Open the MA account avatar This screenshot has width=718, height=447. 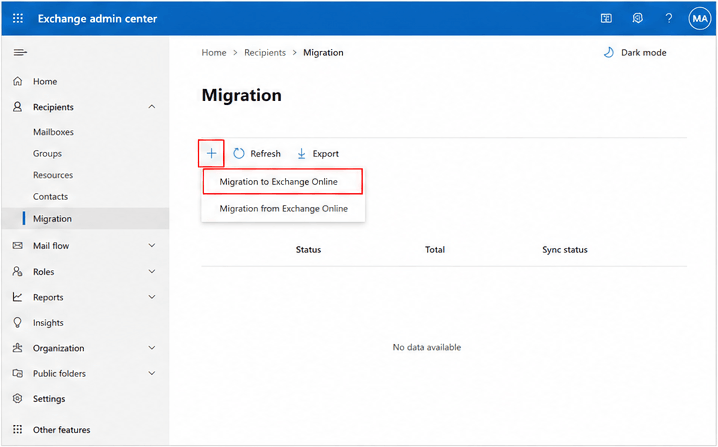point(700,18)
